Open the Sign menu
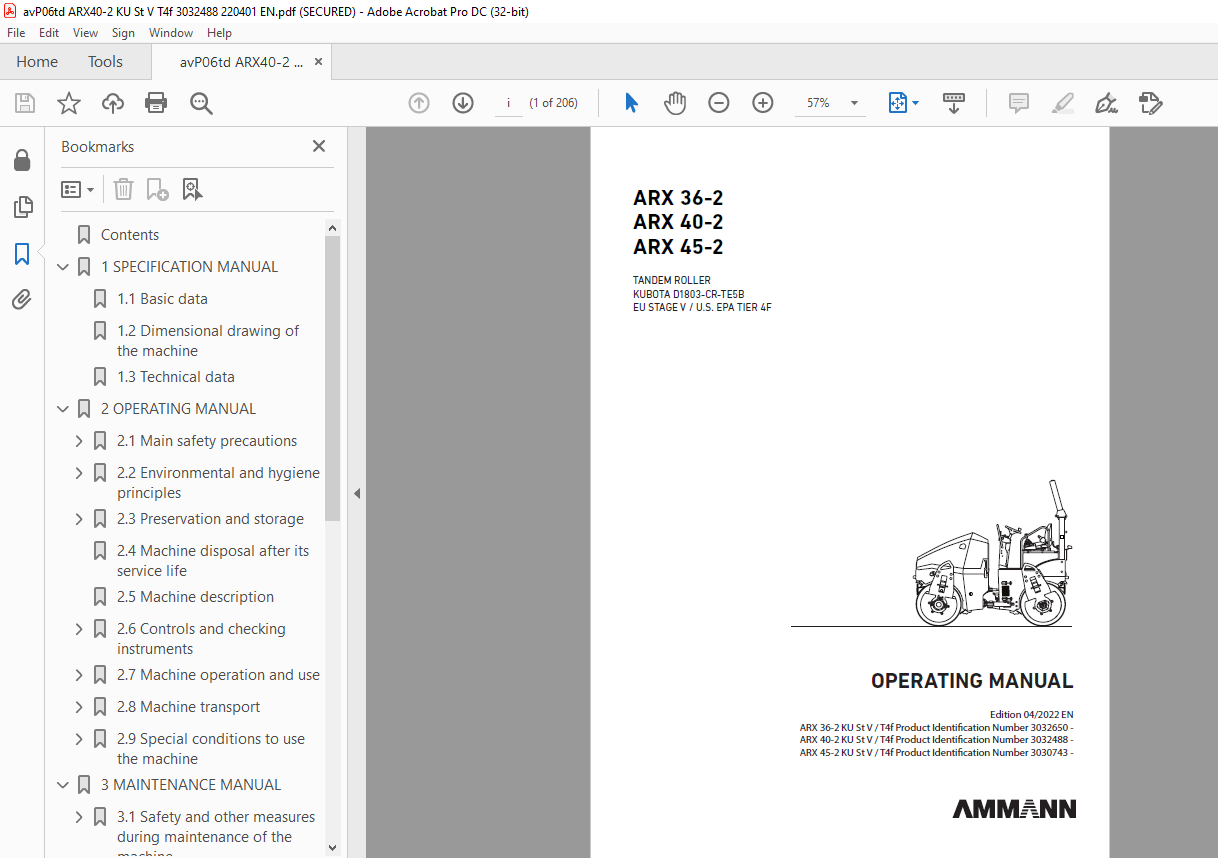The image size is (1218, 858). tap(123, 33)
